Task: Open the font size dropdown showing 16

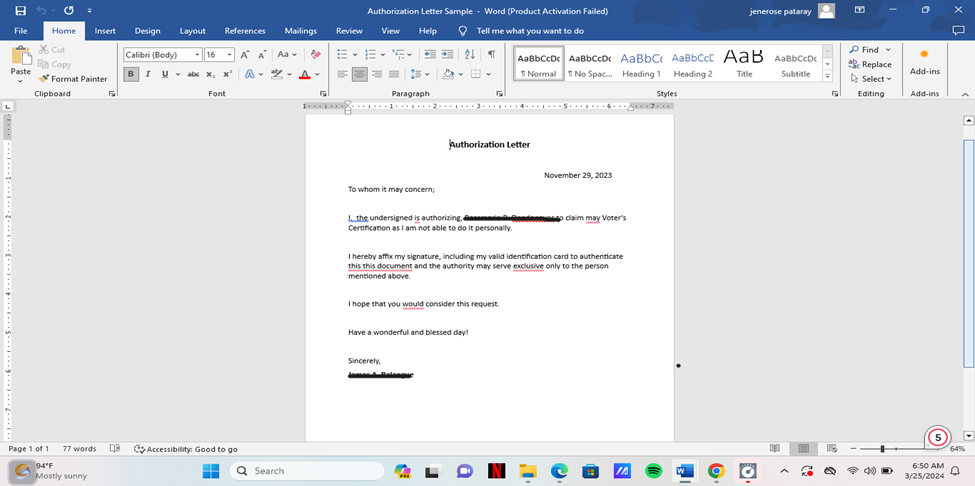Action: pyautogui.click(x=229, y=55)
